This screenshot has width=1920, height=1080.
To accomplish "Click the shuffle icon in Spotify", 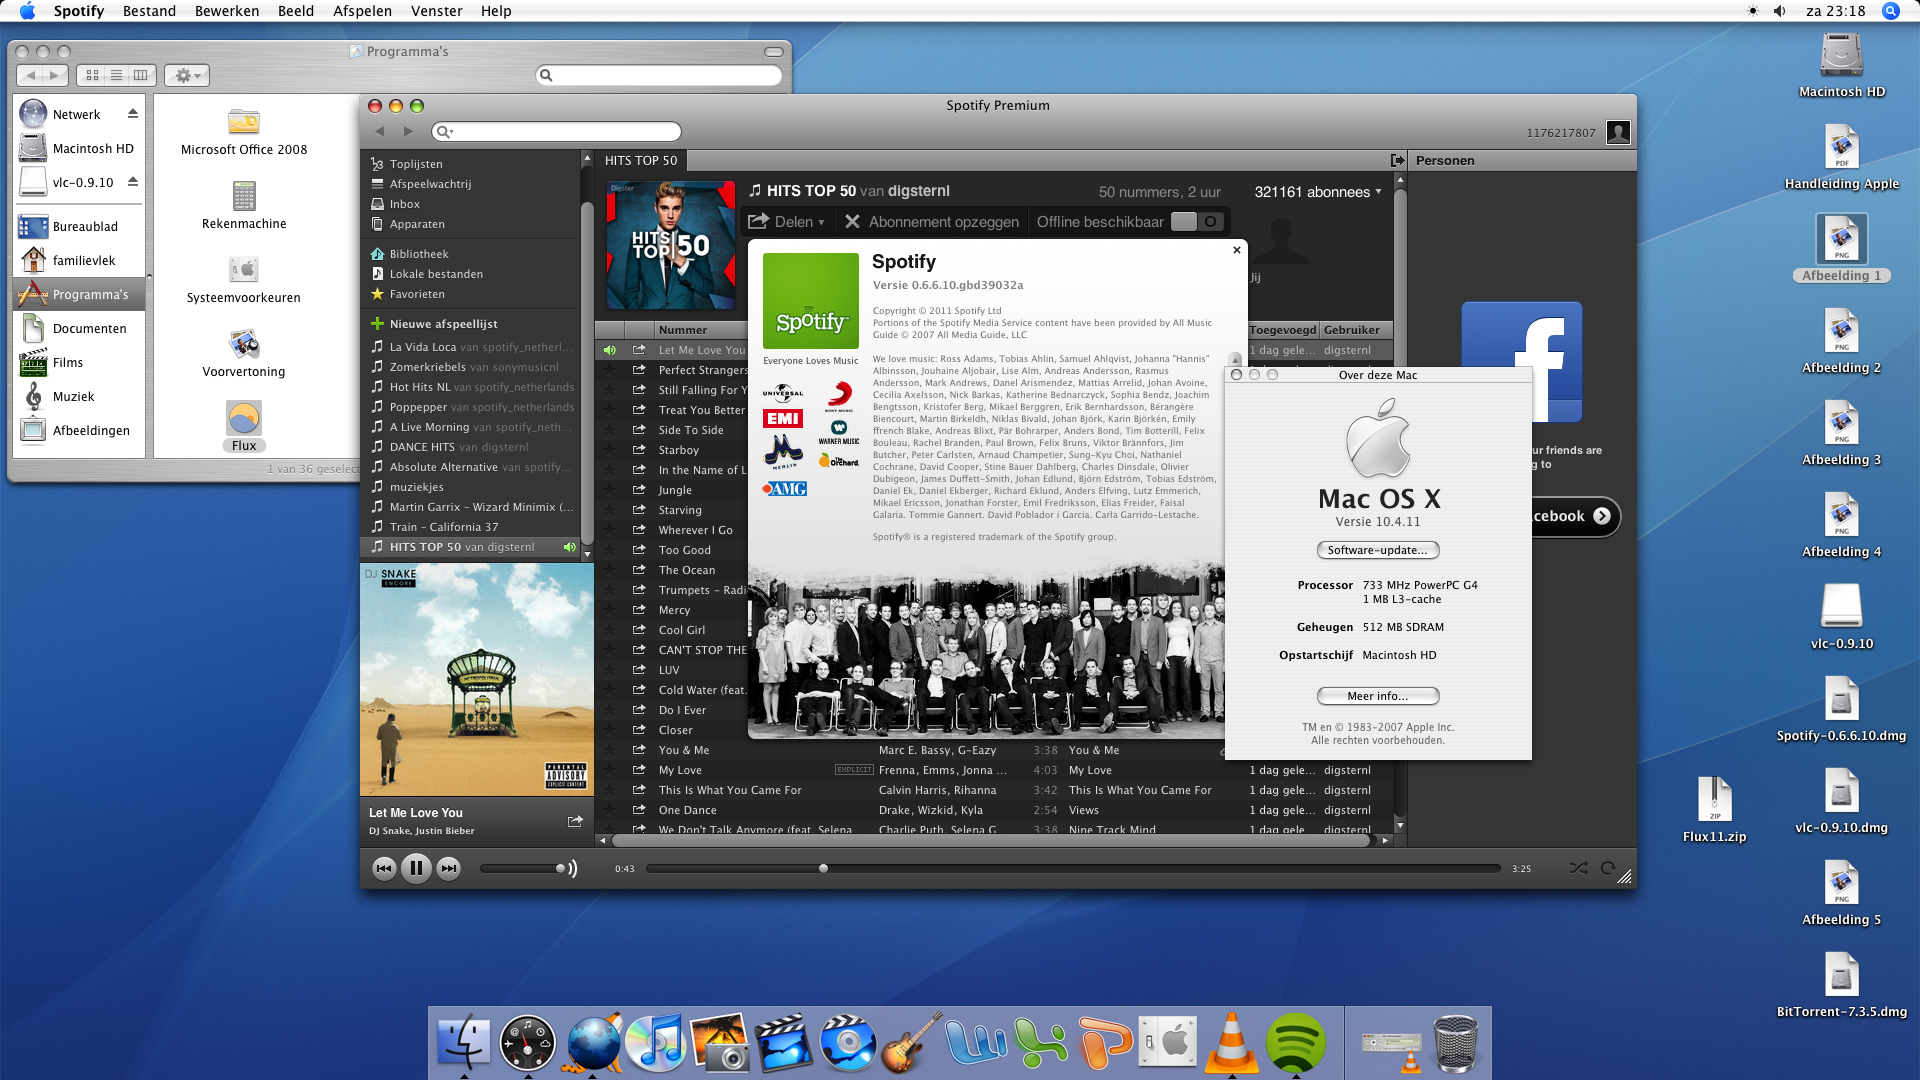I will pos(1578,868).
